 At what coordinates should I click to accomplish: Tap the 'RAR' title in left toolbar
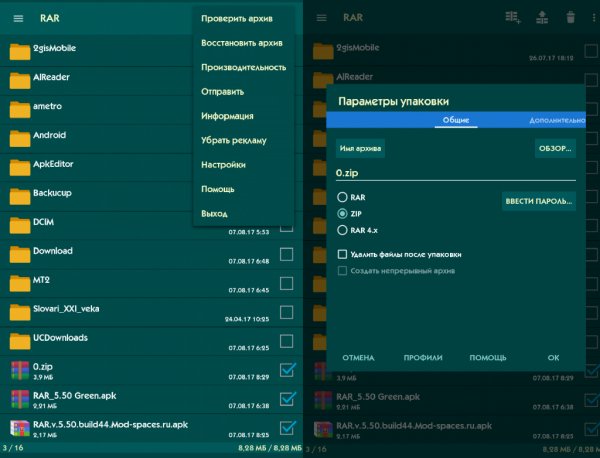(x=50, y=18)
